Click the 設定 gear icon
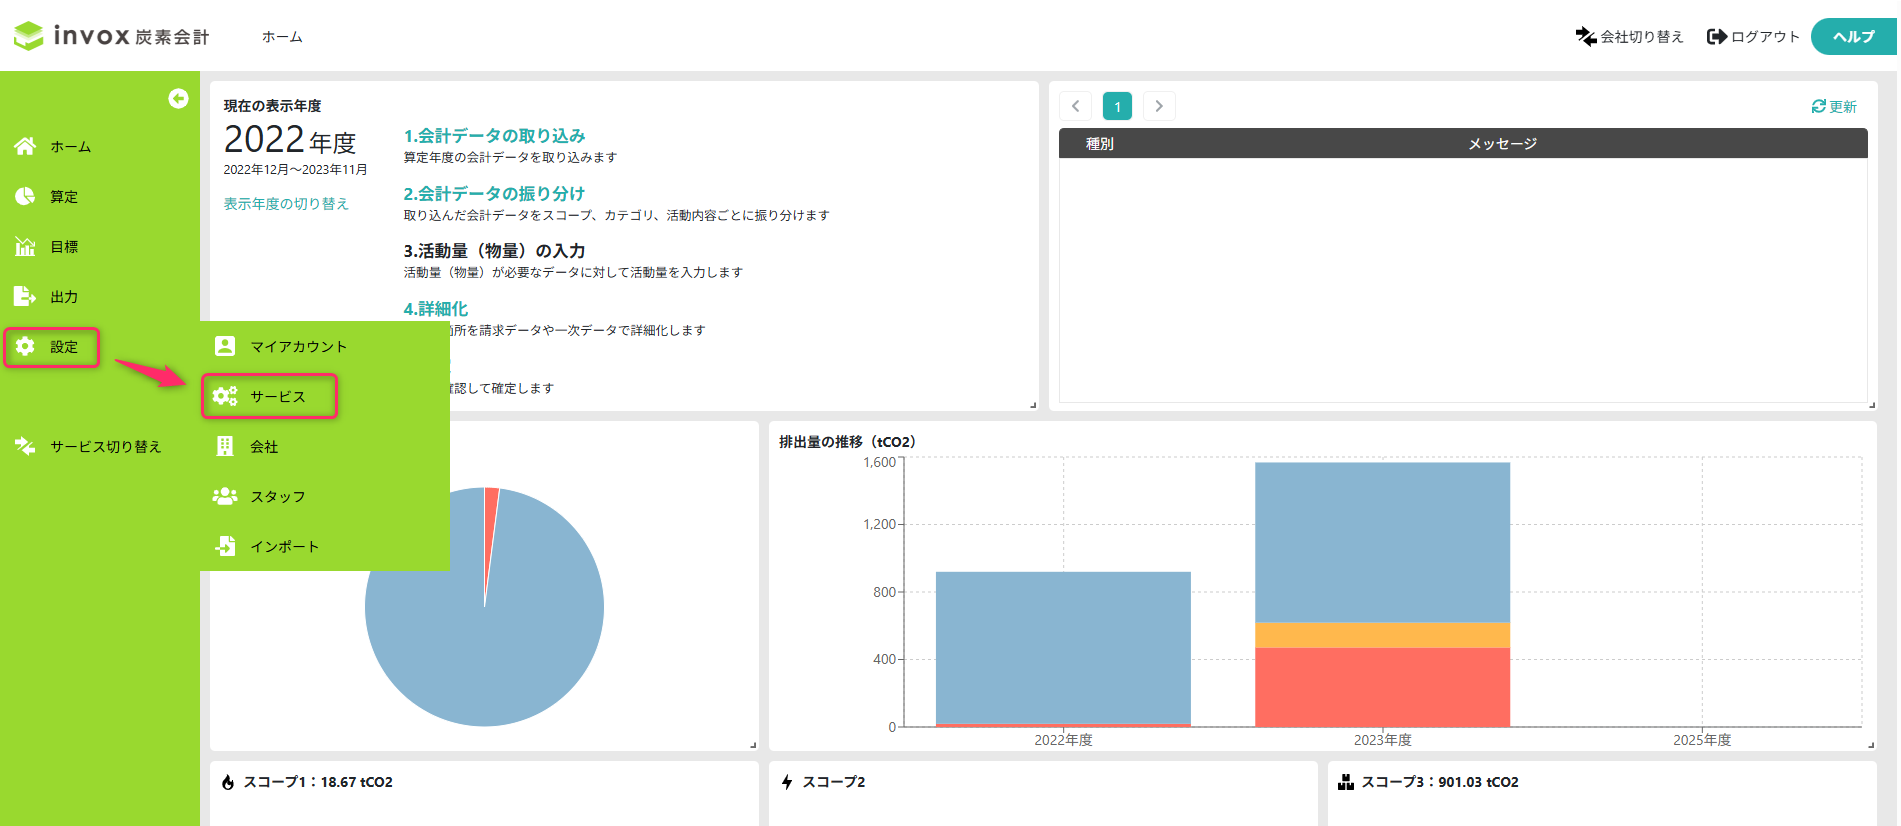The width and height of the screenshot is (1901, 826). coord(25,346)
